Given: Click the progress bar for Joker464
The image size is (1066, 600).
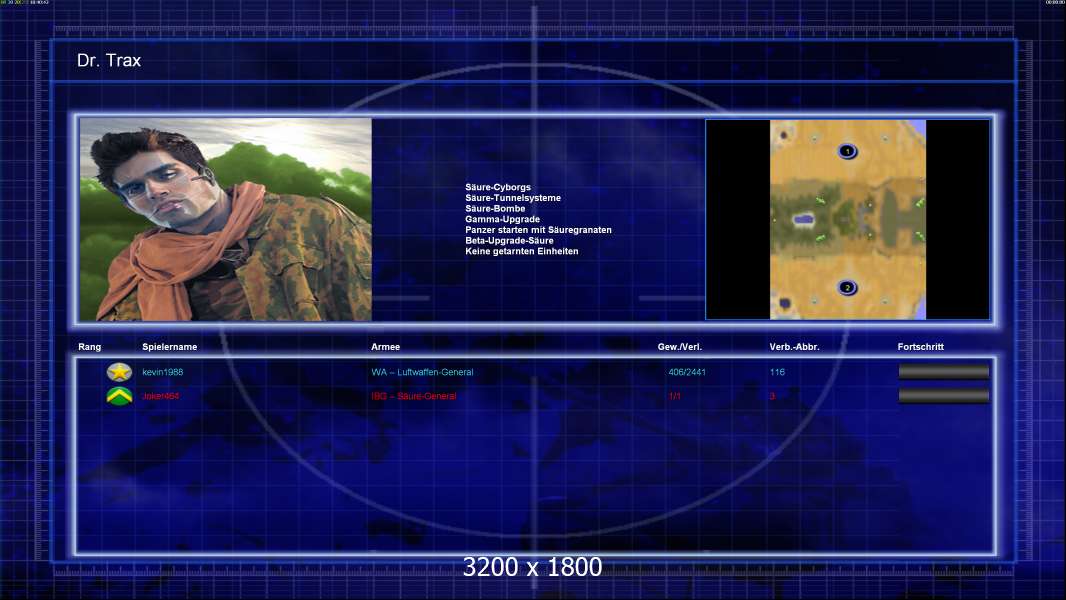Looking at the screenshot, I should pos(944,395).
